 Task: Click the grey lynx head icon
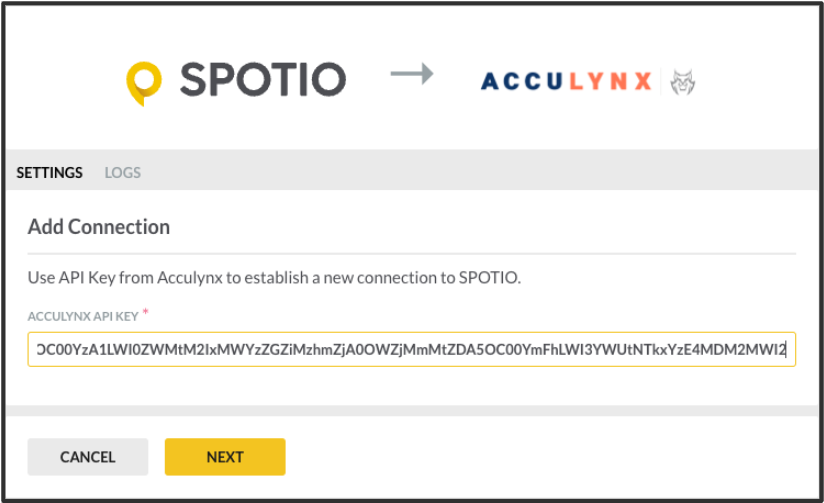(x=683, y=82)
